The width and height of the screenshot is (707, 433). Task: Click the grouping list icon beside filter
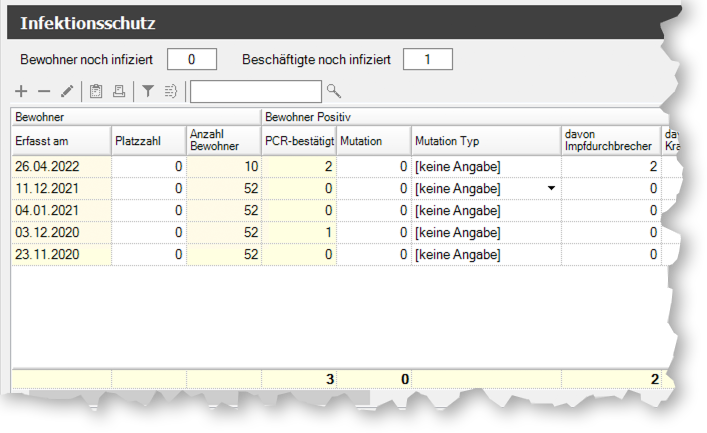[x=171, y=92]
